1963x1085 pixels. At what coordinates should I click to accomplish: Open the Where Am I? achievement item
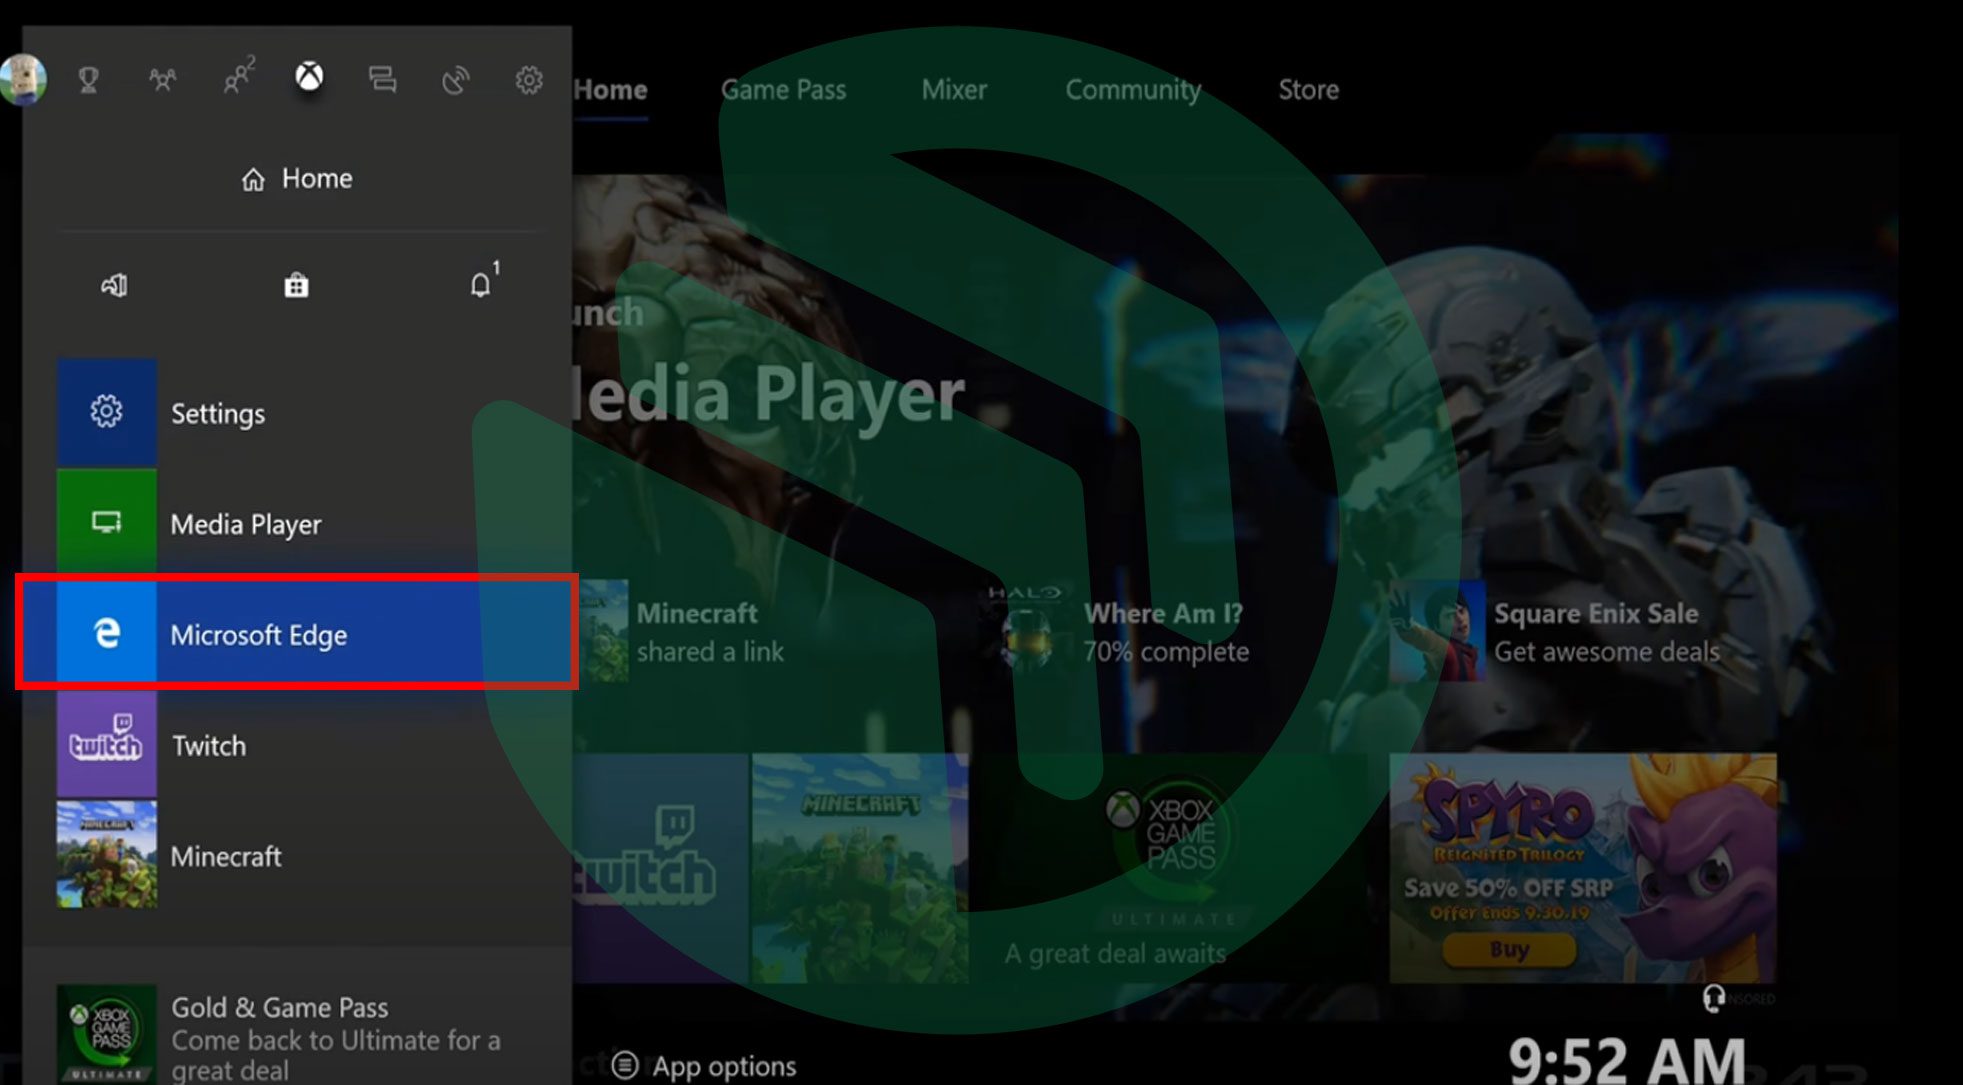[x=1120, y=632]
